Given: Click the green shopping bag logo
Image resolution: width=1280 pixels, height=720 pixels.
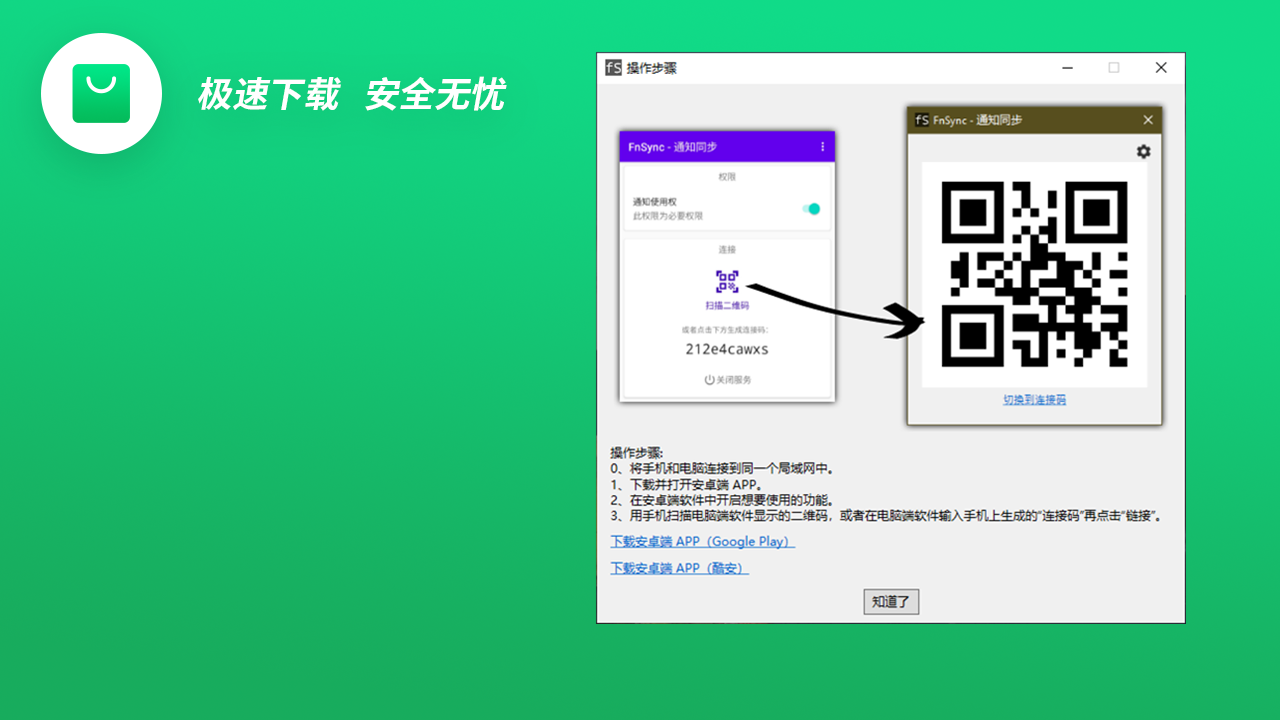Looking at the screenshot, I should (x=101, y=93).
